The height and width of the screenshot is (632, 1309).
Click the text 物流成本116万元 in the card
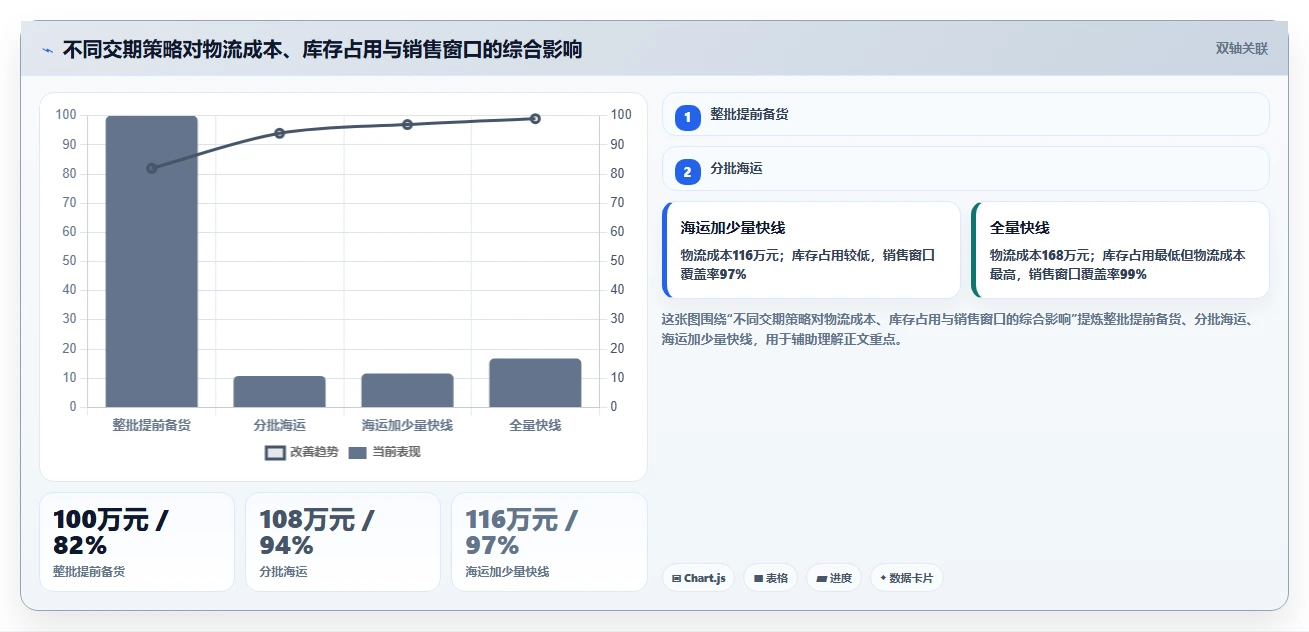tap(732, 255)
